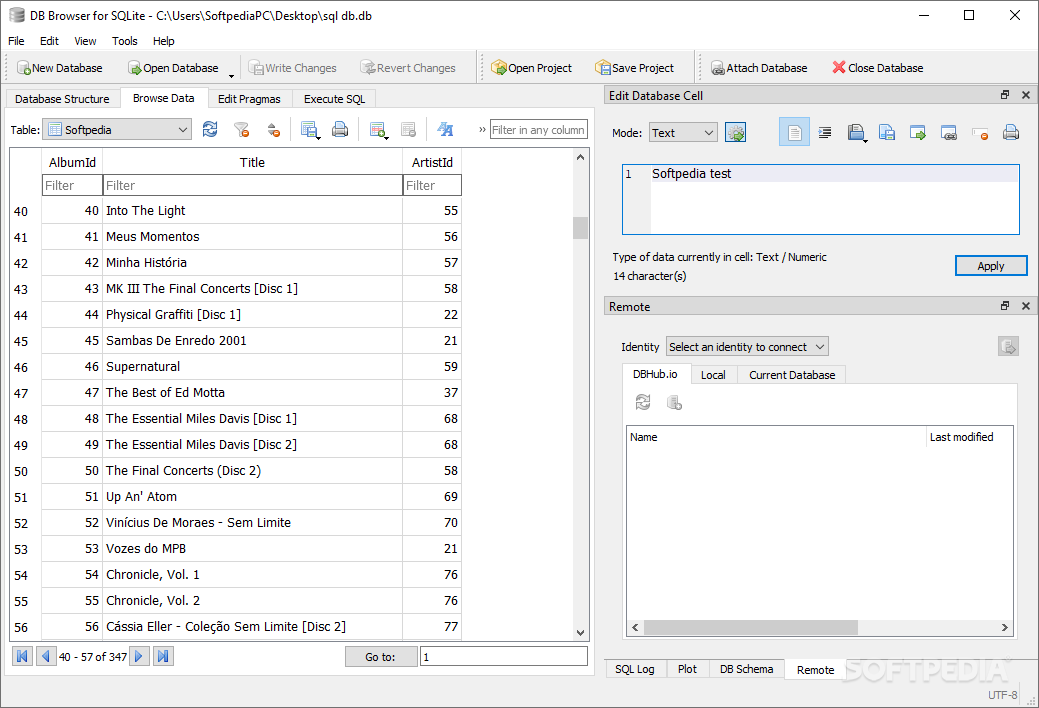
Task: Click the open link icon in cell editor
Action: [x=949, y=133]
